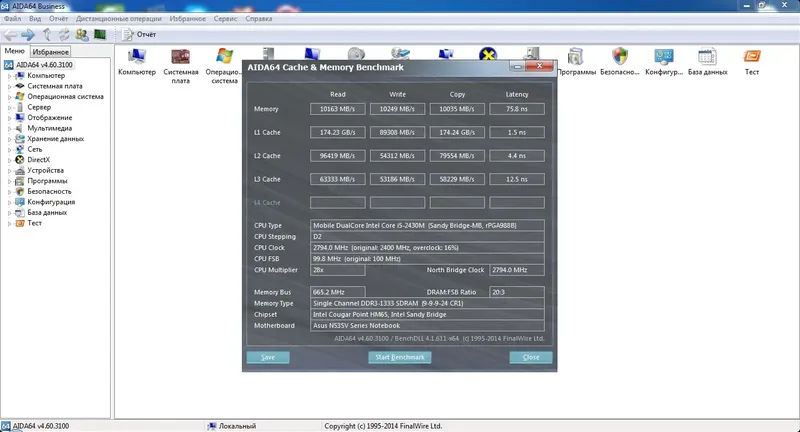Click the Хранение данных icon in tree
800x432 pixels.
click(19, 139)
